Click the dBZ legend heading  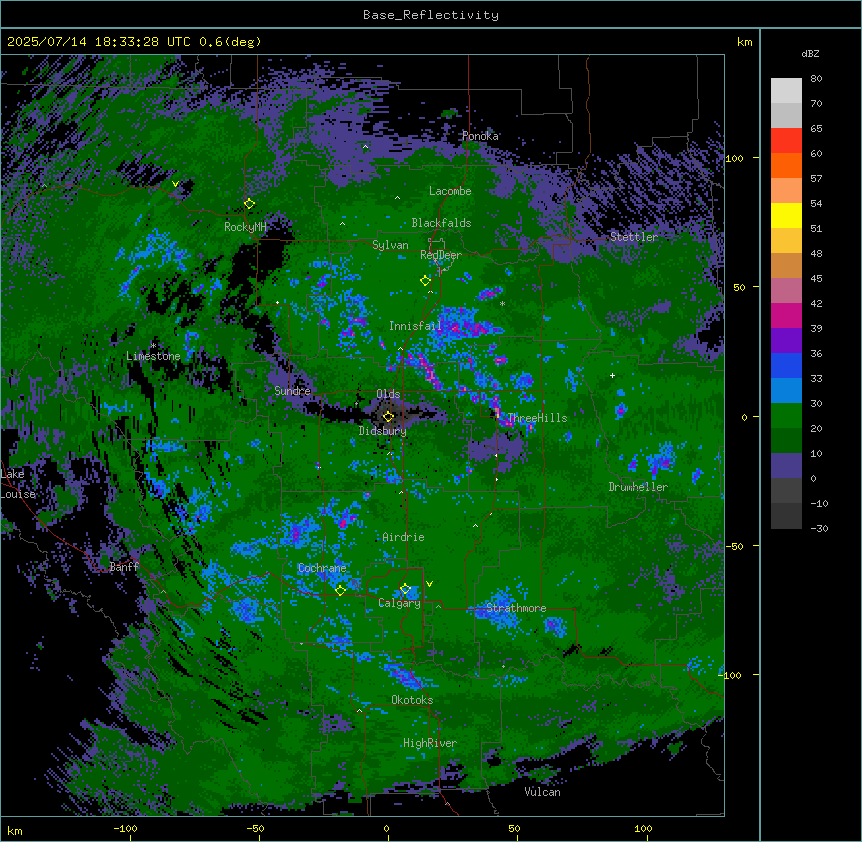[810, 54]
